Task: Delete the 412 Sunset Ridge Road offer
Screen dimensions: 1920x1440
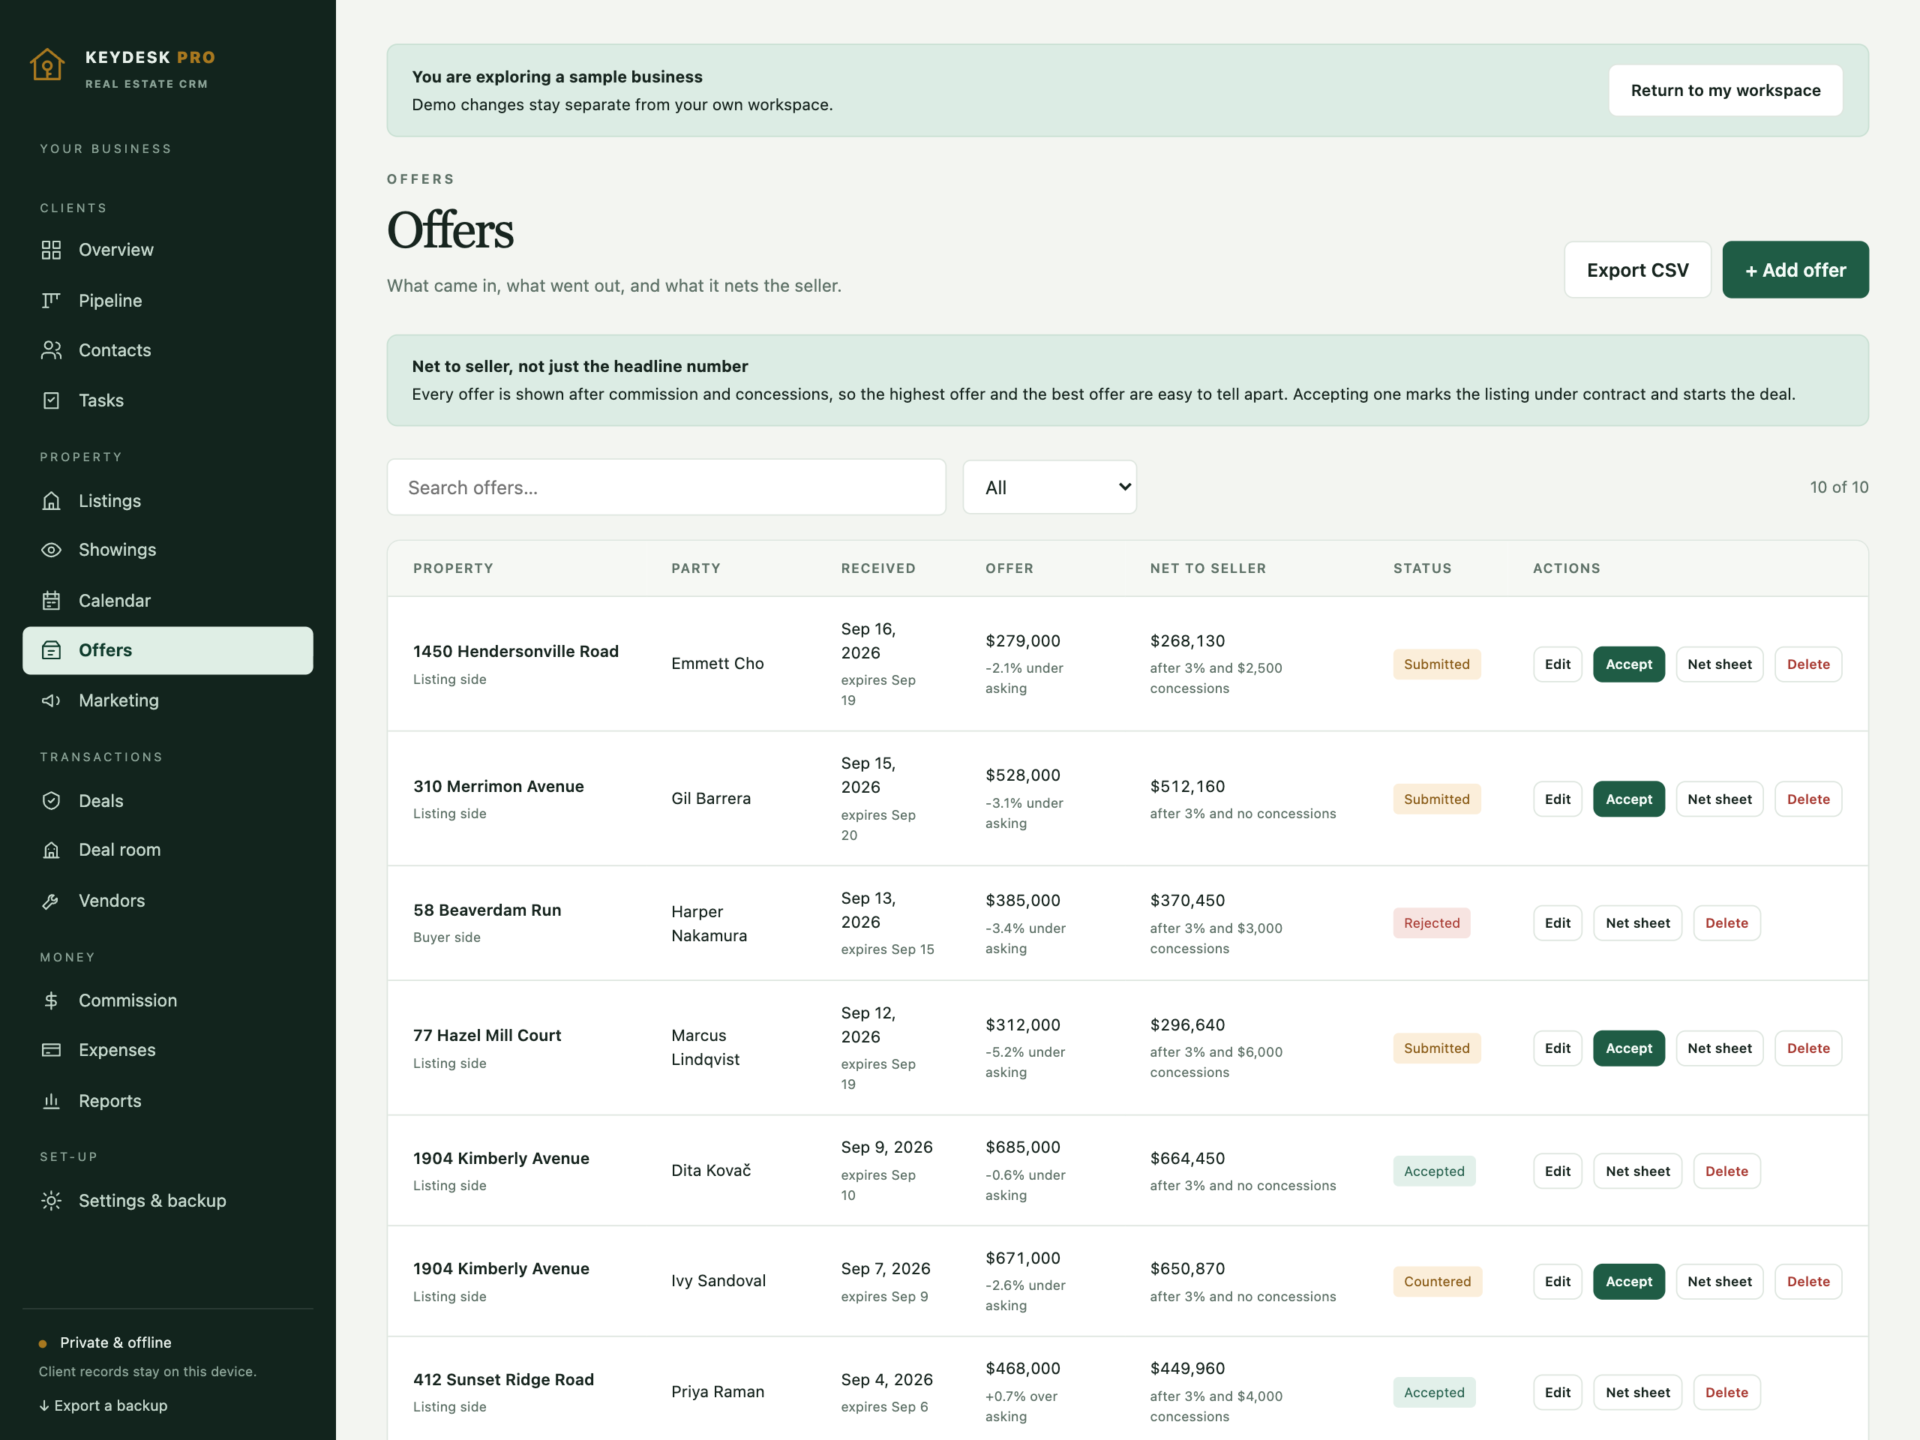Action: point(1726,1392)
